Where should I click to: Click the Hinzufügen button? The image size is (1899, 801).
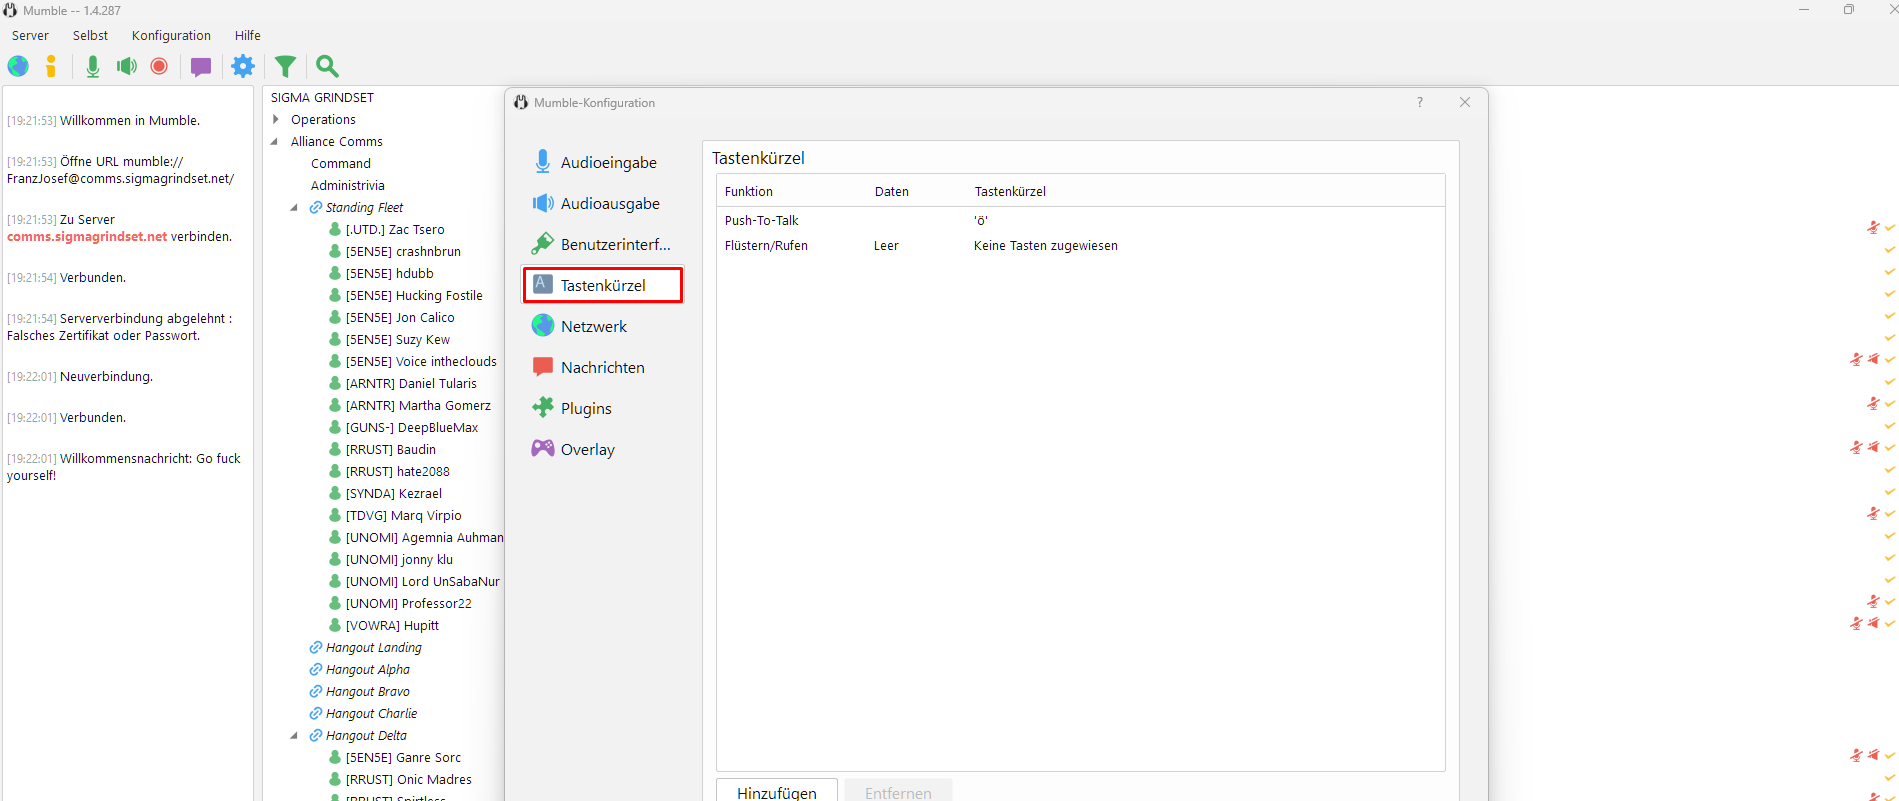click(777, 791)
